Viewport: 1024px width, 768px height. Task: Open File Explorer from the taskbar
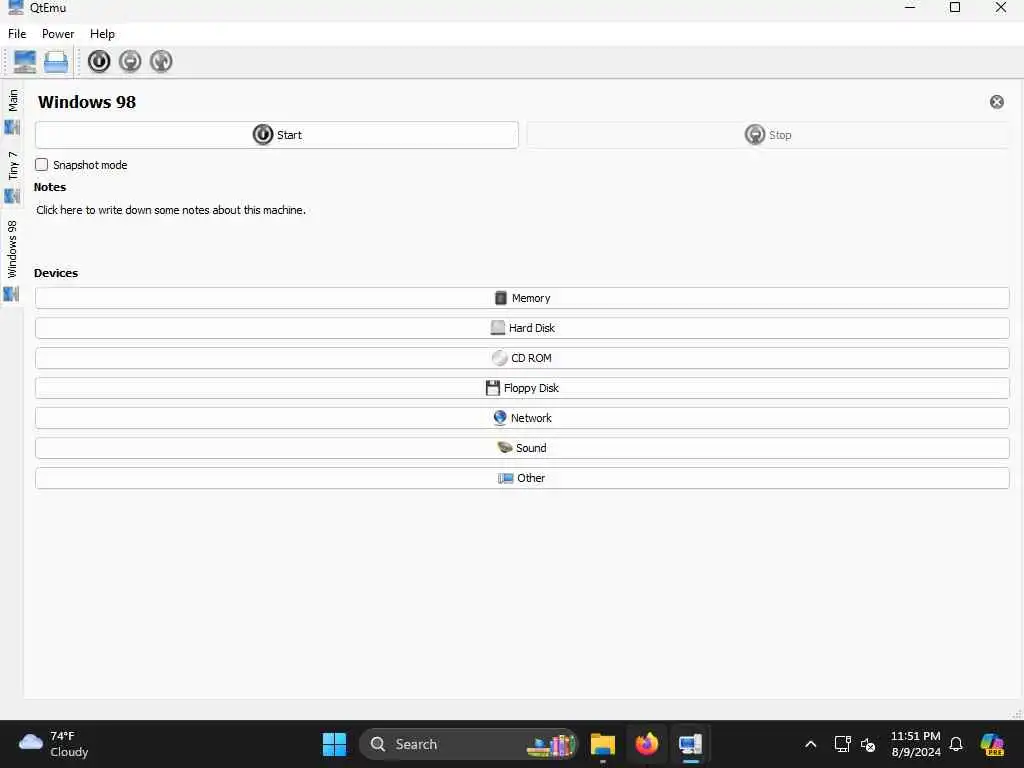603,744
